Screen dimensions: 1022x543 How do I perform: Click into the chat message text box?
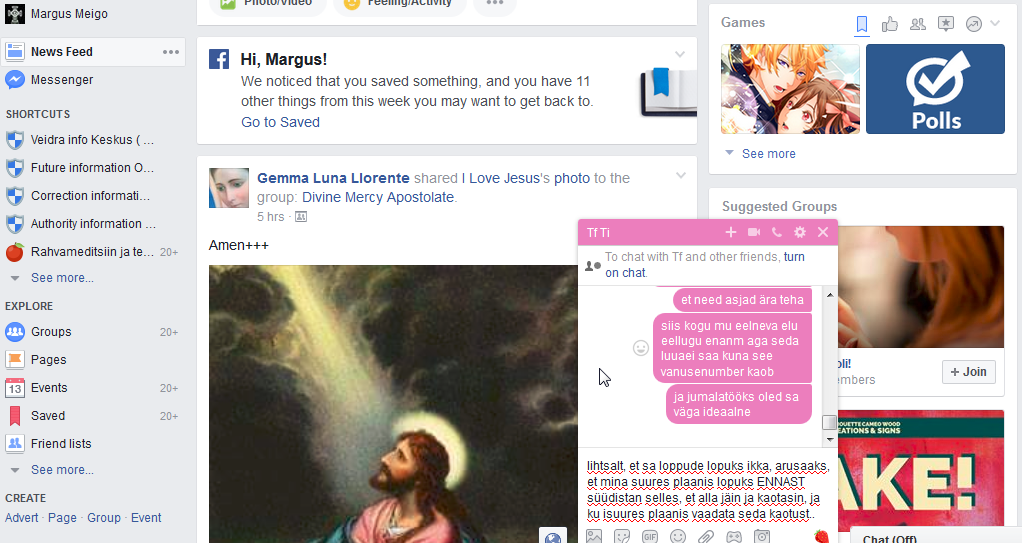click(x=707, y=490)
